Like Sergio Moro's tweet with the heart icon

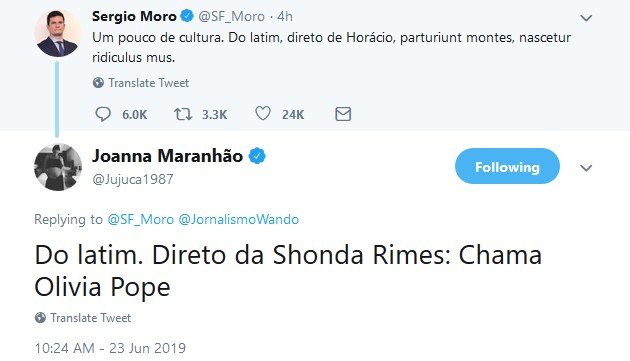[263, 114]
